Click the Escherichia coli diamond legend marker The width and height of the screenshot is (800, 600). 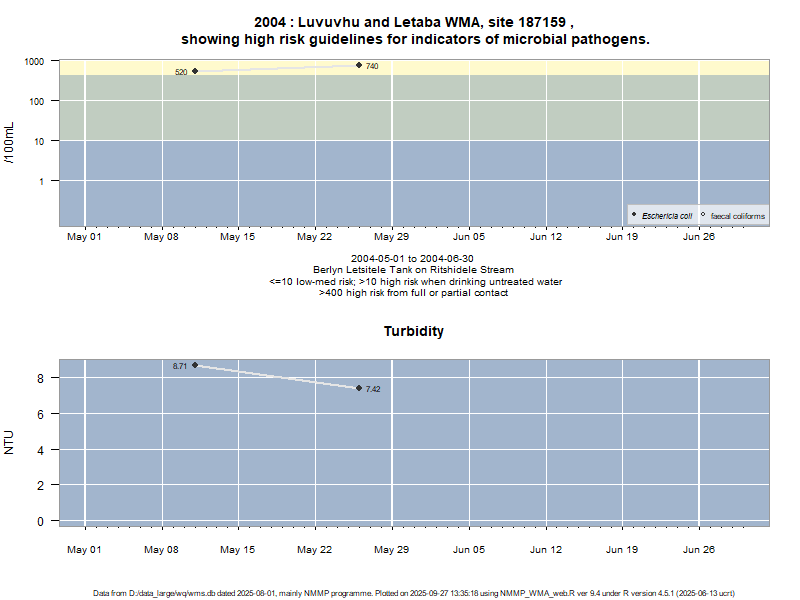tap(634, 215)
